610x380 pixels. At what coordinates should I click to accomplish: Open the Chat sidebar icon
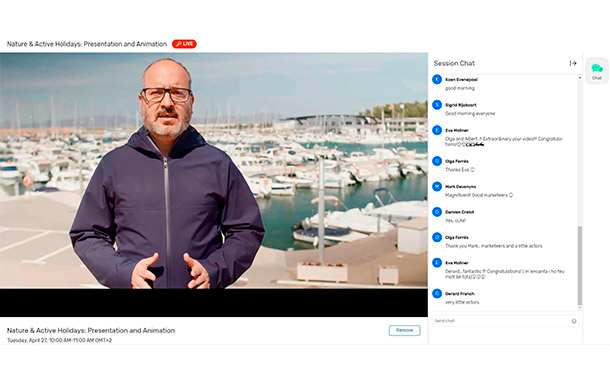point(597,71)
